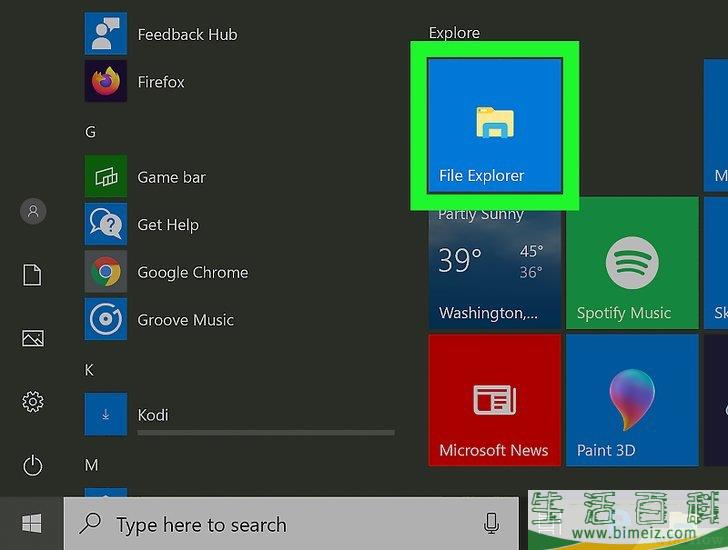Click the Feedback Hub label
The height and width of the screenshot is (550, 728).
coord(187,34)
